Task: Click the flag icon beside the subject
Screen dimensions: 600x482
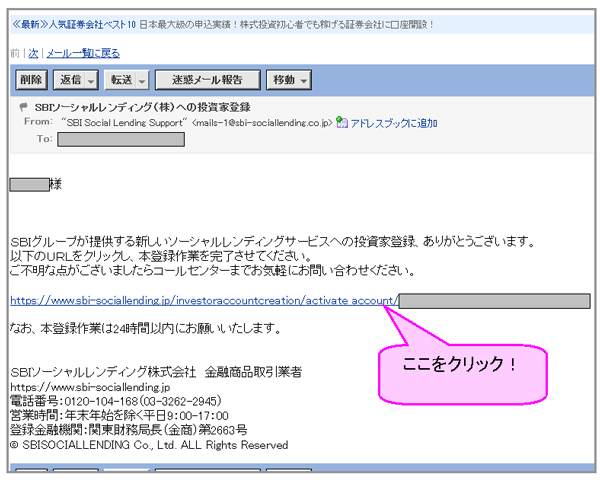Action: [23, 107]
